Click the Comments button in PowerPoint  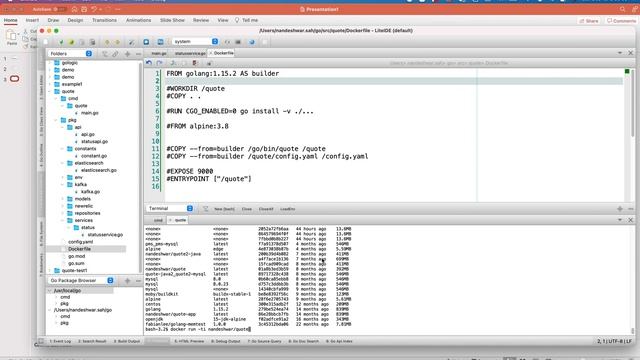click(x=621, y=20)
